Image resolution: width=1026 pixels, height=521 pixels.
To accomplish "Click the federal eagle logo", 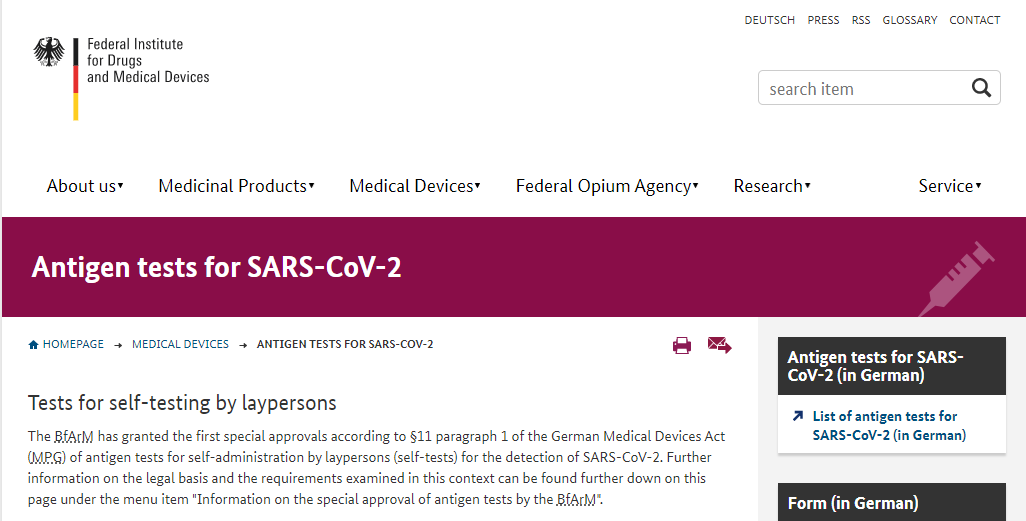I will click(x=50, y=52).
